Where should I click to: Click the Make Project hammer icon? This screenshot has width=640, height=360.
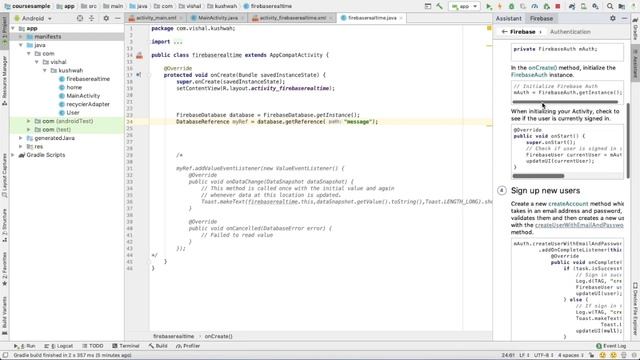pyautogui.click(x=439, y=7)
